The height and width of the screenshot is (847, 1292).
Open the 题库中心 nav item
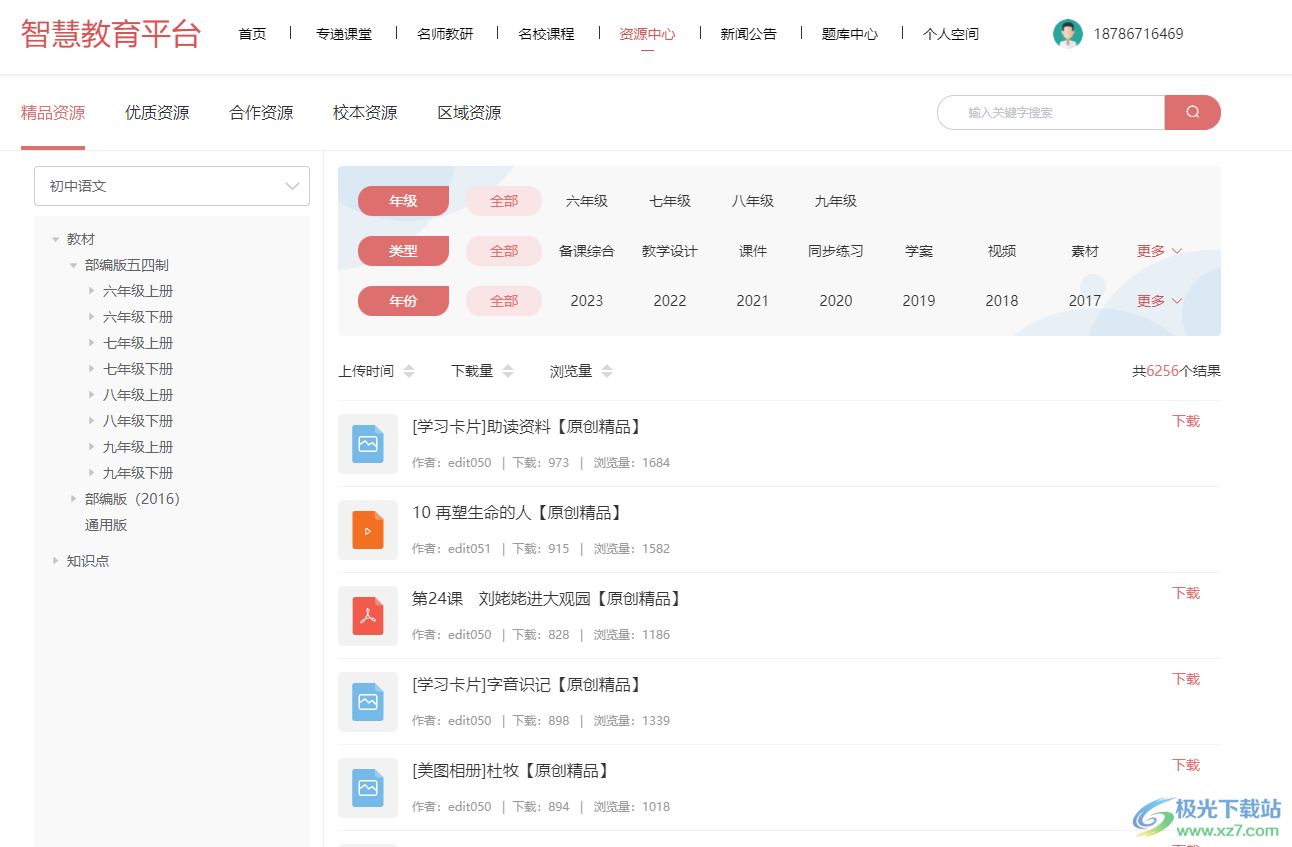click(x=850, y=34)
